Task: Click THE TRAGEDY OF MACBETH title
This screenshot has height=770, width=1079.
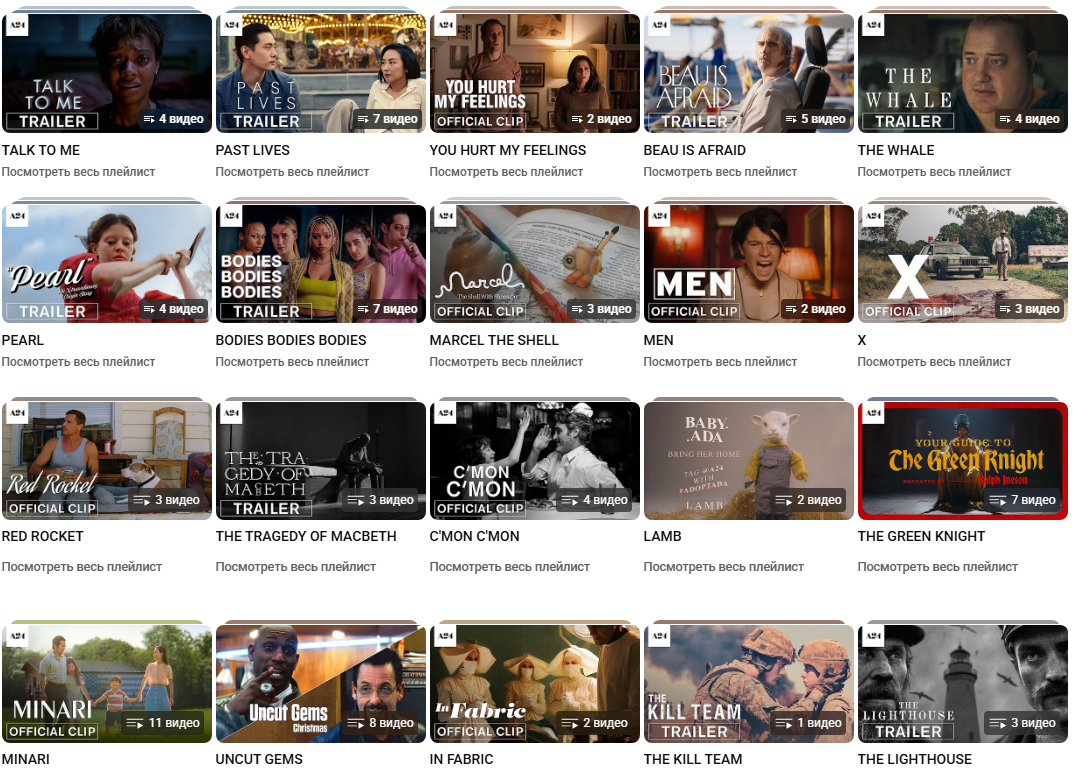Action: 306,536
